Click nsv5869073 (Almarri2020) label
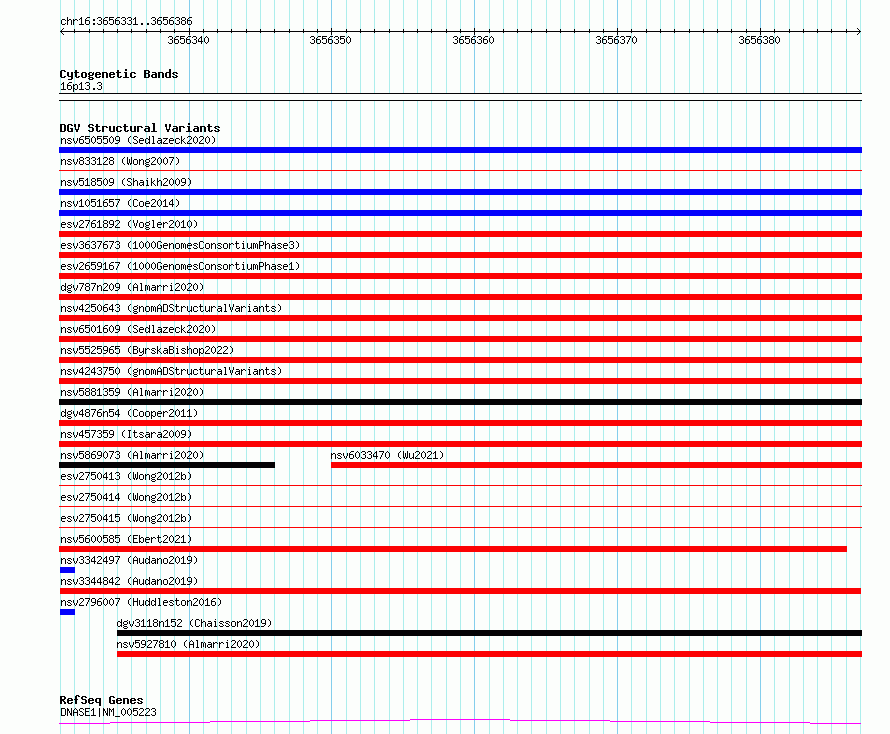Viewport: 890px width, 734px height. tap(132, 455)
